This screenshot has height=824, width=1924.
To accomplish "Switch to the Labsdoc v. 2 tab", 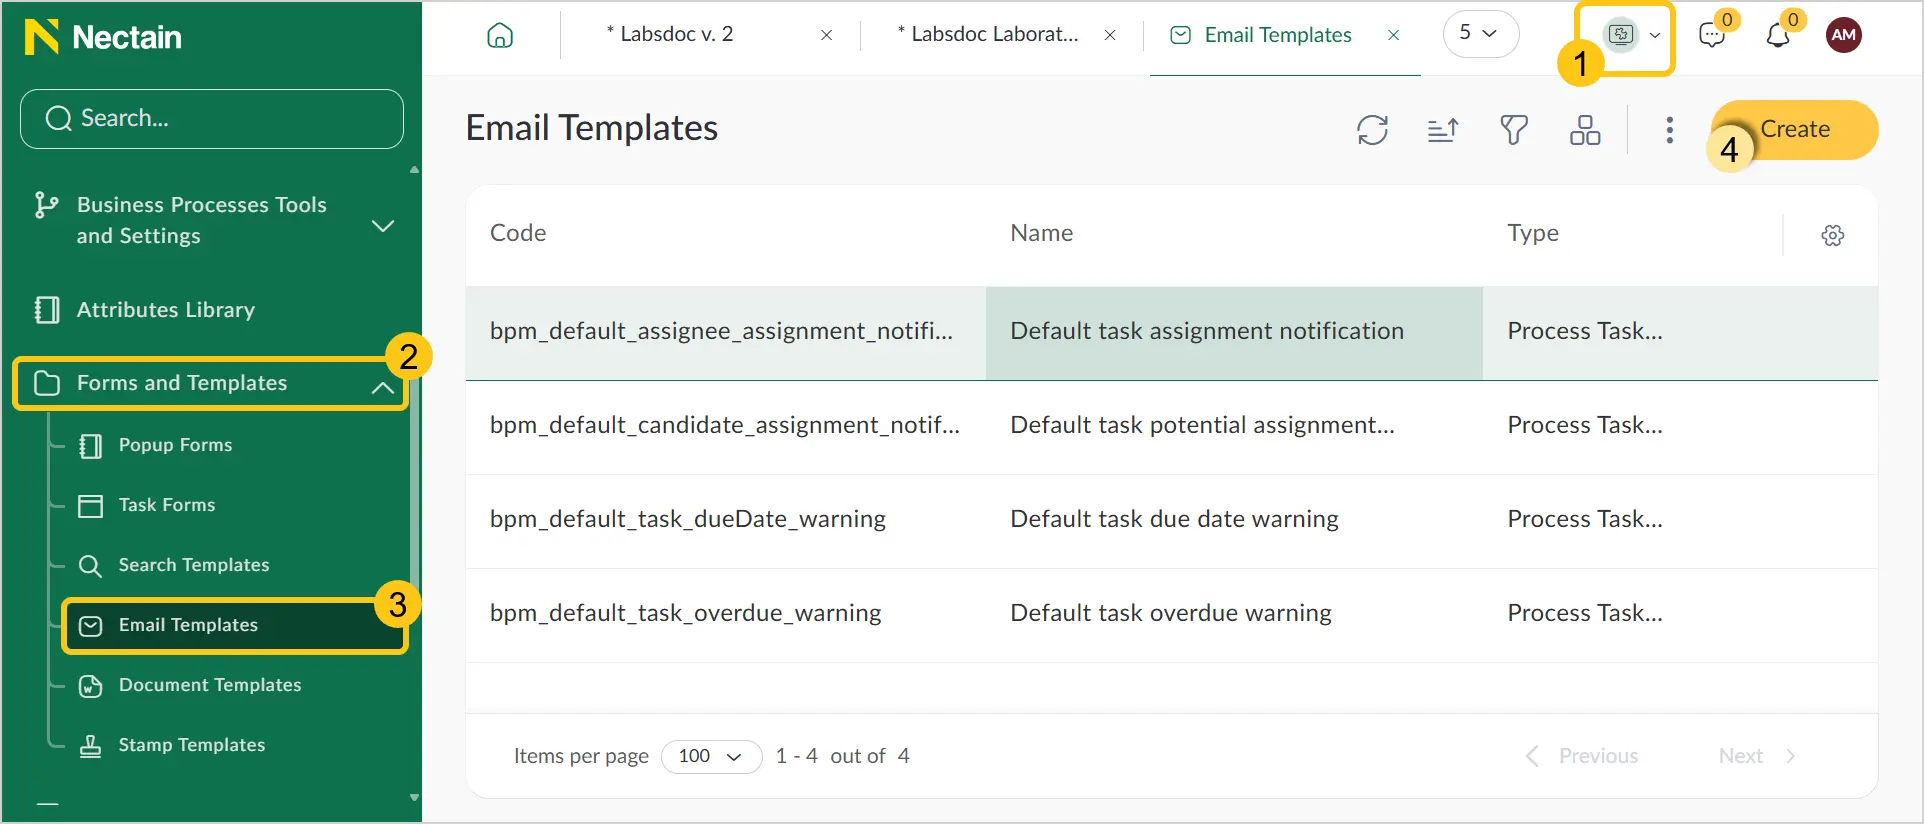I will (670, 34).
